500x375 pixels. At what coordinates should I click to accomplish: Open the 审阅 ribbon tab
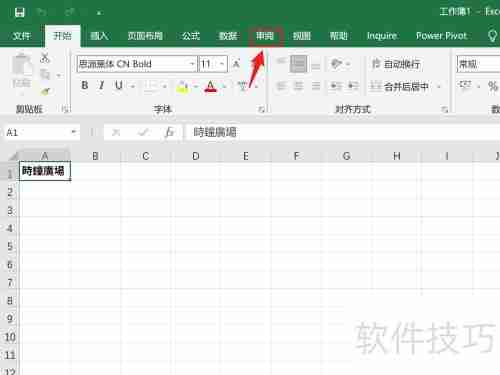265,36
